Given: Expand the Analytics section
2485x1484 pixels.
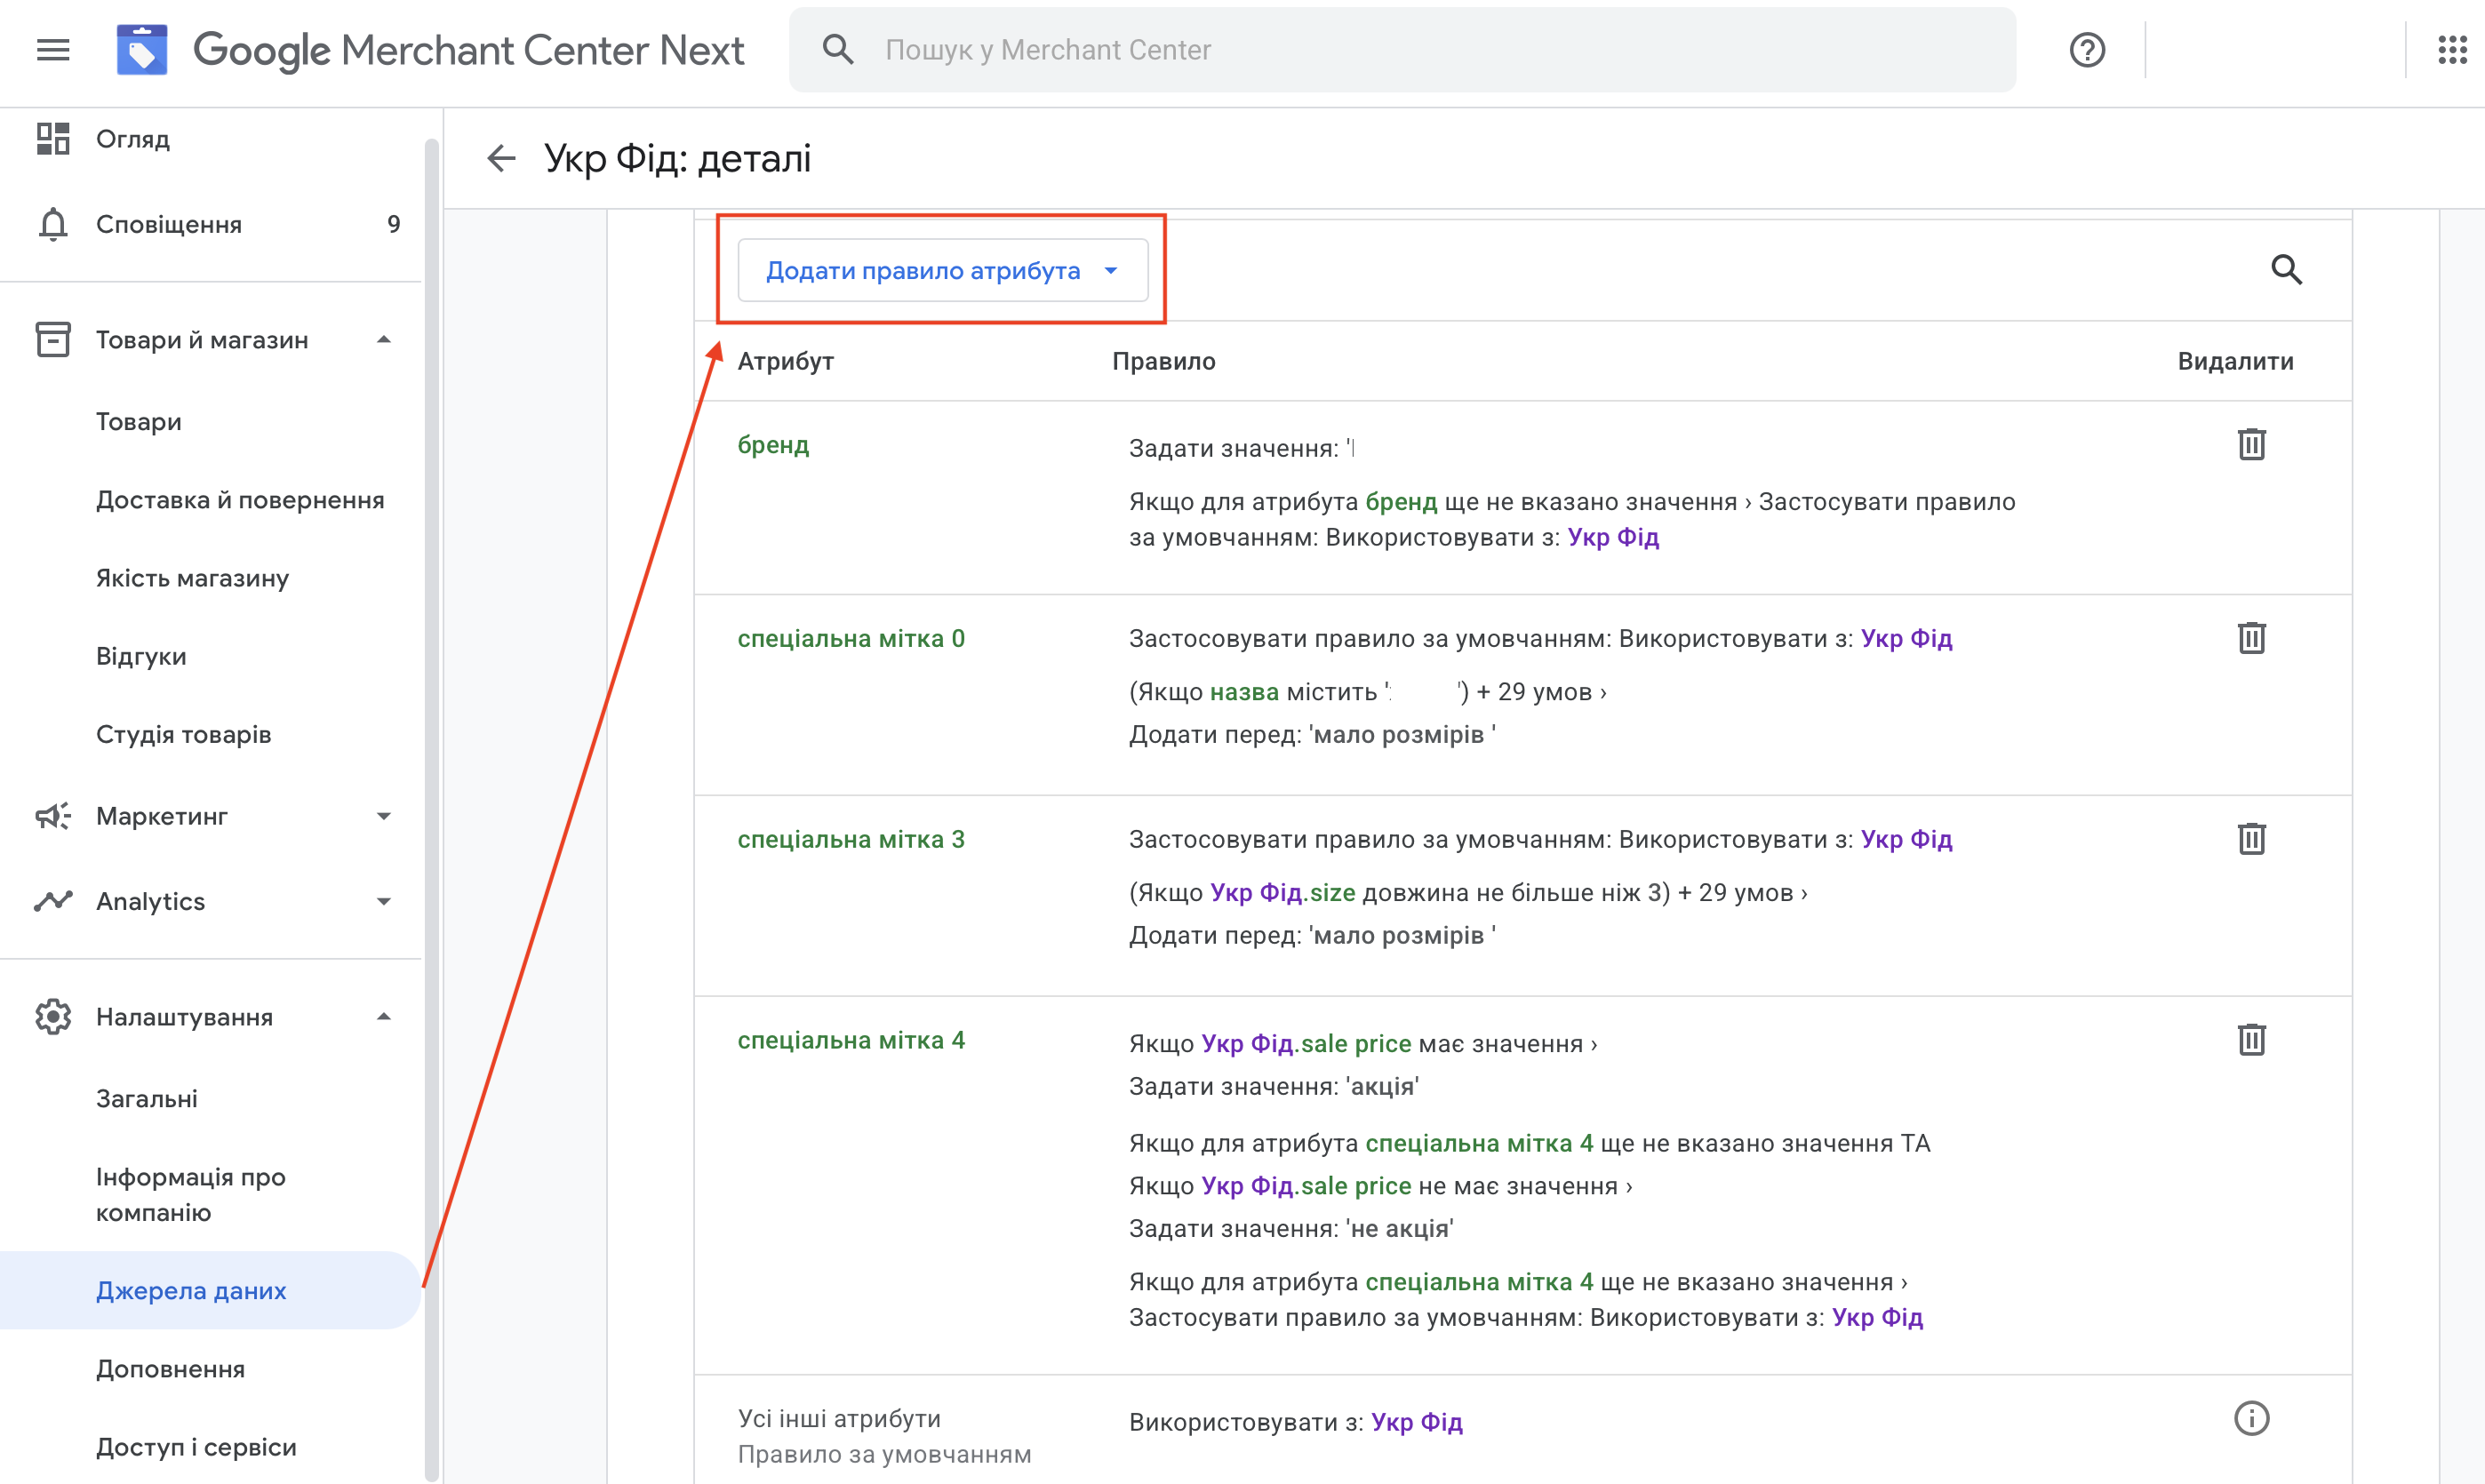Looking at the screenshot, I should pyautogui.click(x=383, y=901).
